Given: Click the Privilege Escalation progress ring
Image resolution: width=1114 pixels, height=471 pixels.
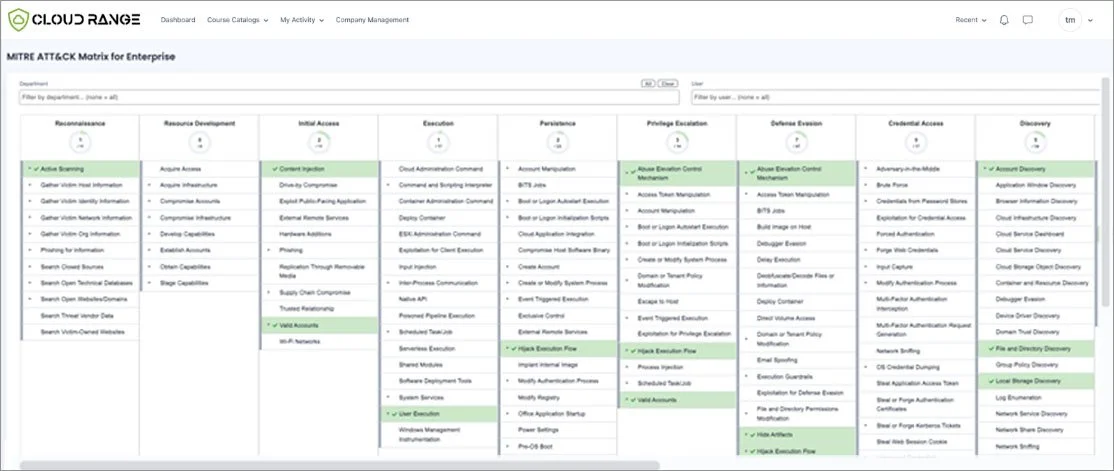Looking at the screenshot, I should [677, 143].
